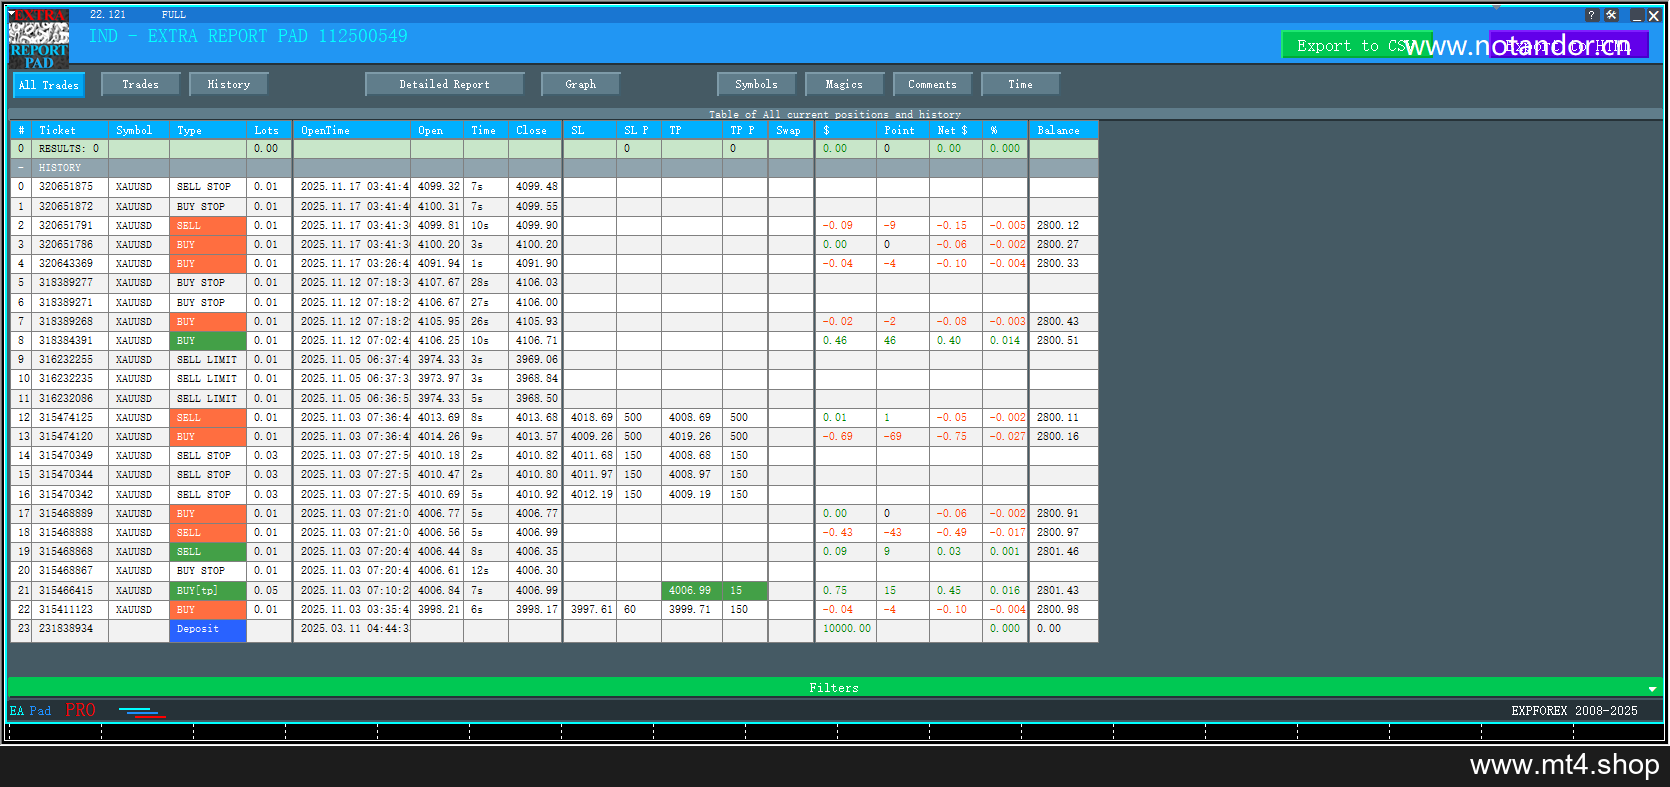Image resolution: width=1670 pixels, height=787 pixels.
Task: Click the title IND - EXTRA REPORT PAD 112500549
Action: [248, 37]
